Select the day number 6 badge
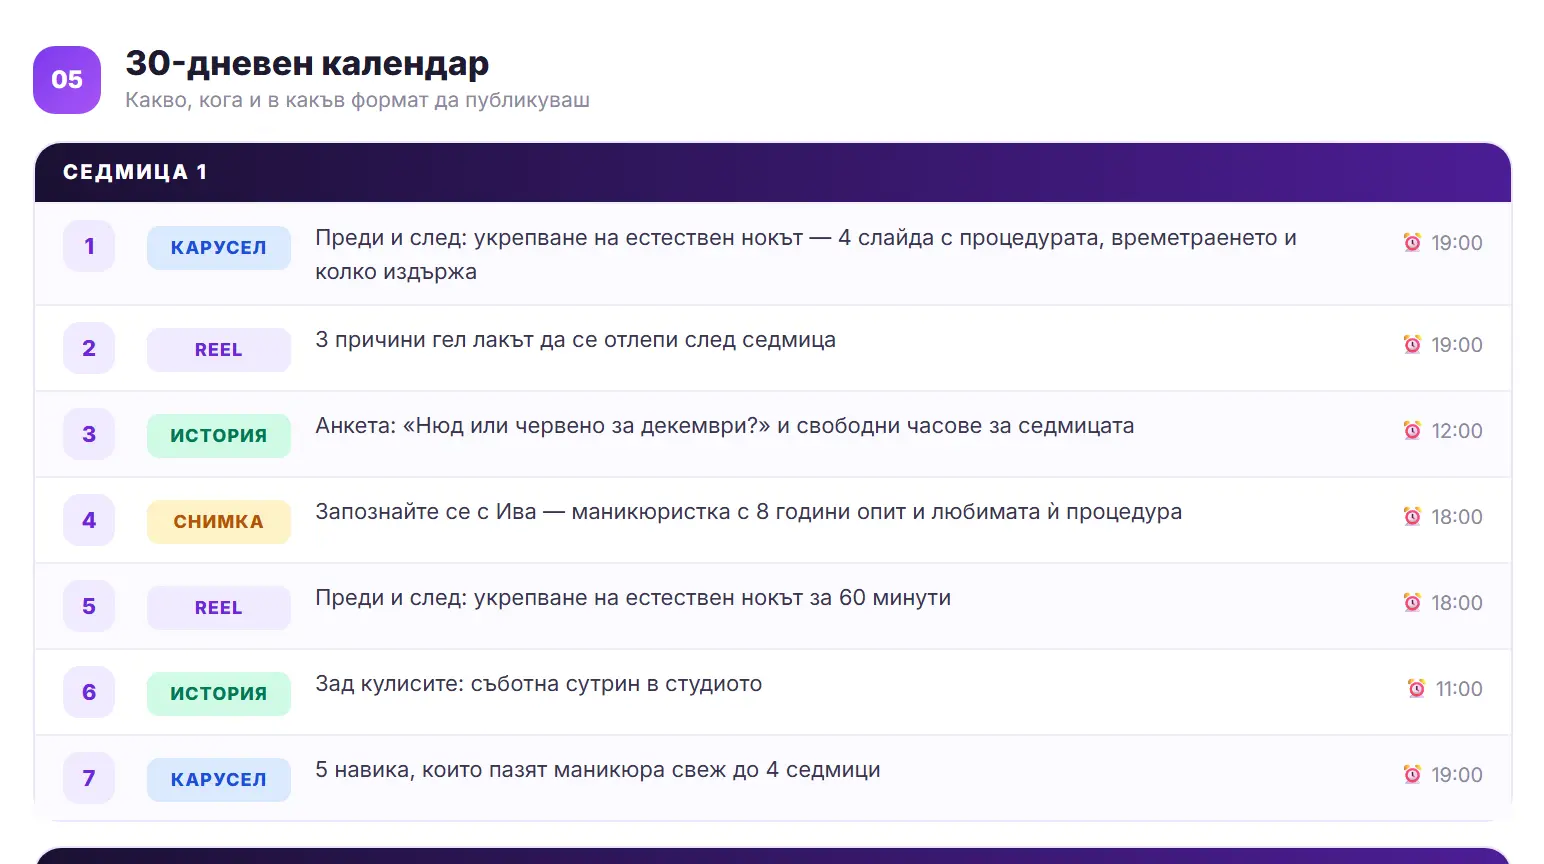This screenshot has width=1544, height=864. 89,692
